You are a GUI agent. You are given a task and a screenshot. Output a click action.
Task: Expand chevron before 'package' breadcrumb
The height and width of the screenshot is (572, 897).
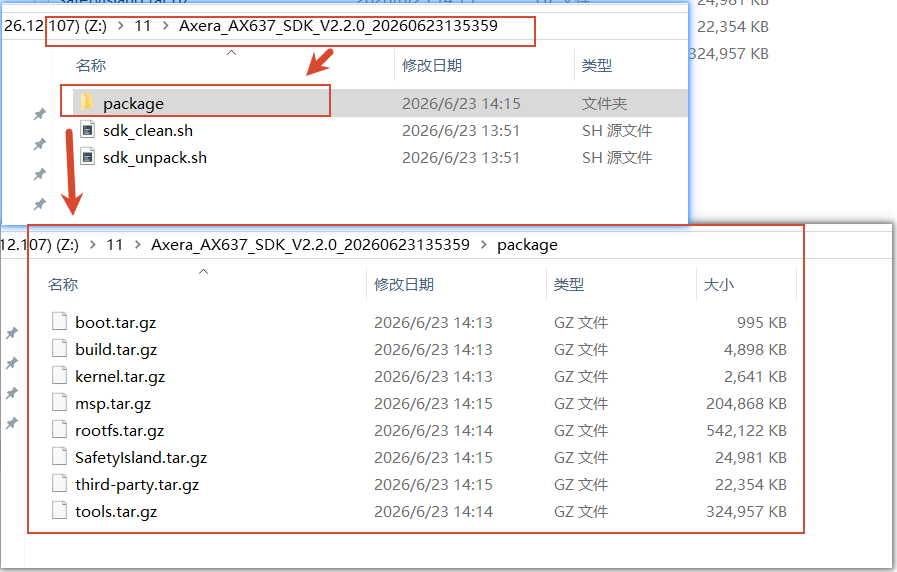coord(484,245)
